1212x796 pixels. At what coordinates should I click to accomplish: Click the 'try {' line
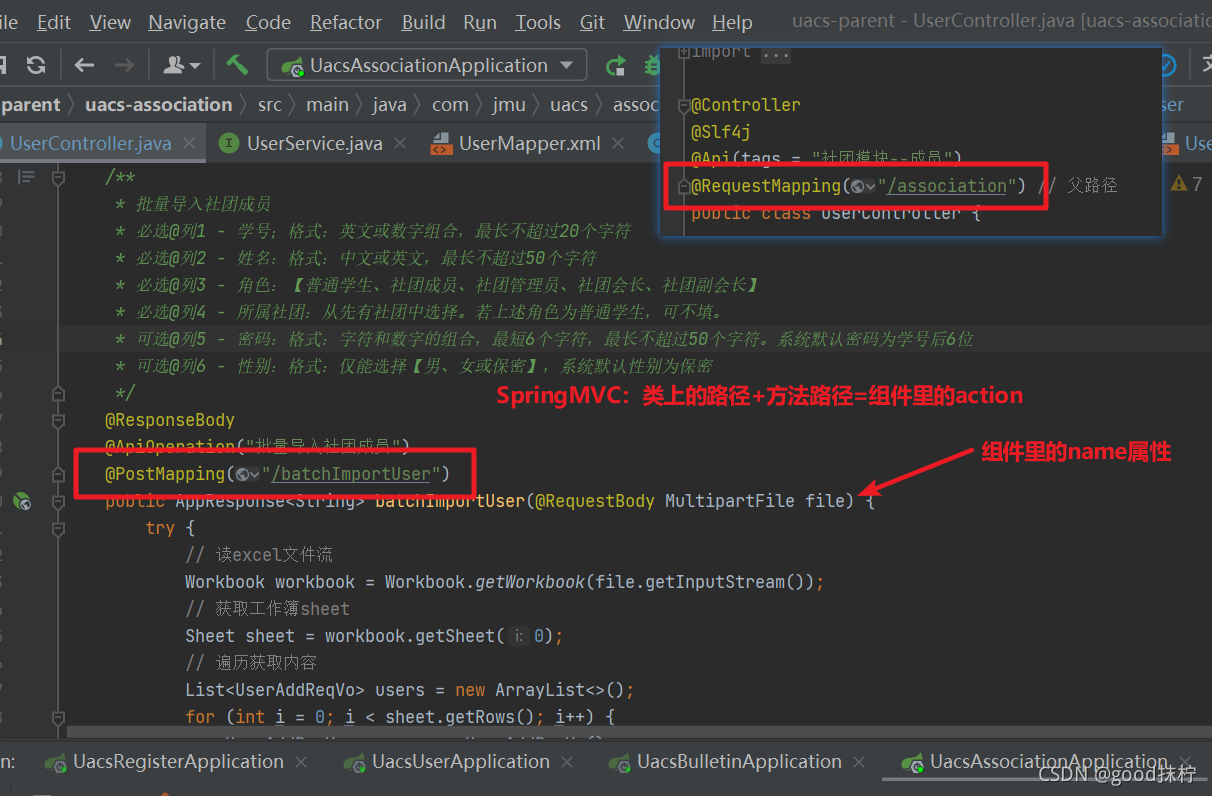point(170,528)
